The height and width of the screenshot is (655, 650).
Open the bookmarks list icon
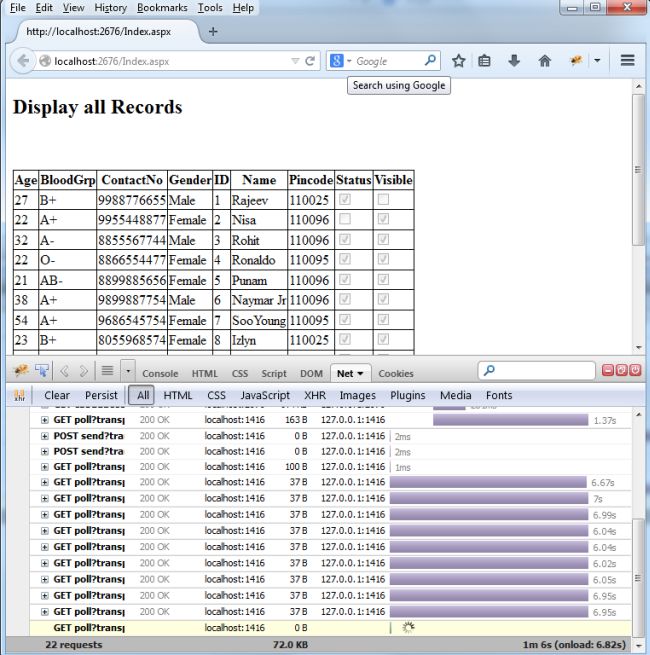[485, 61]
